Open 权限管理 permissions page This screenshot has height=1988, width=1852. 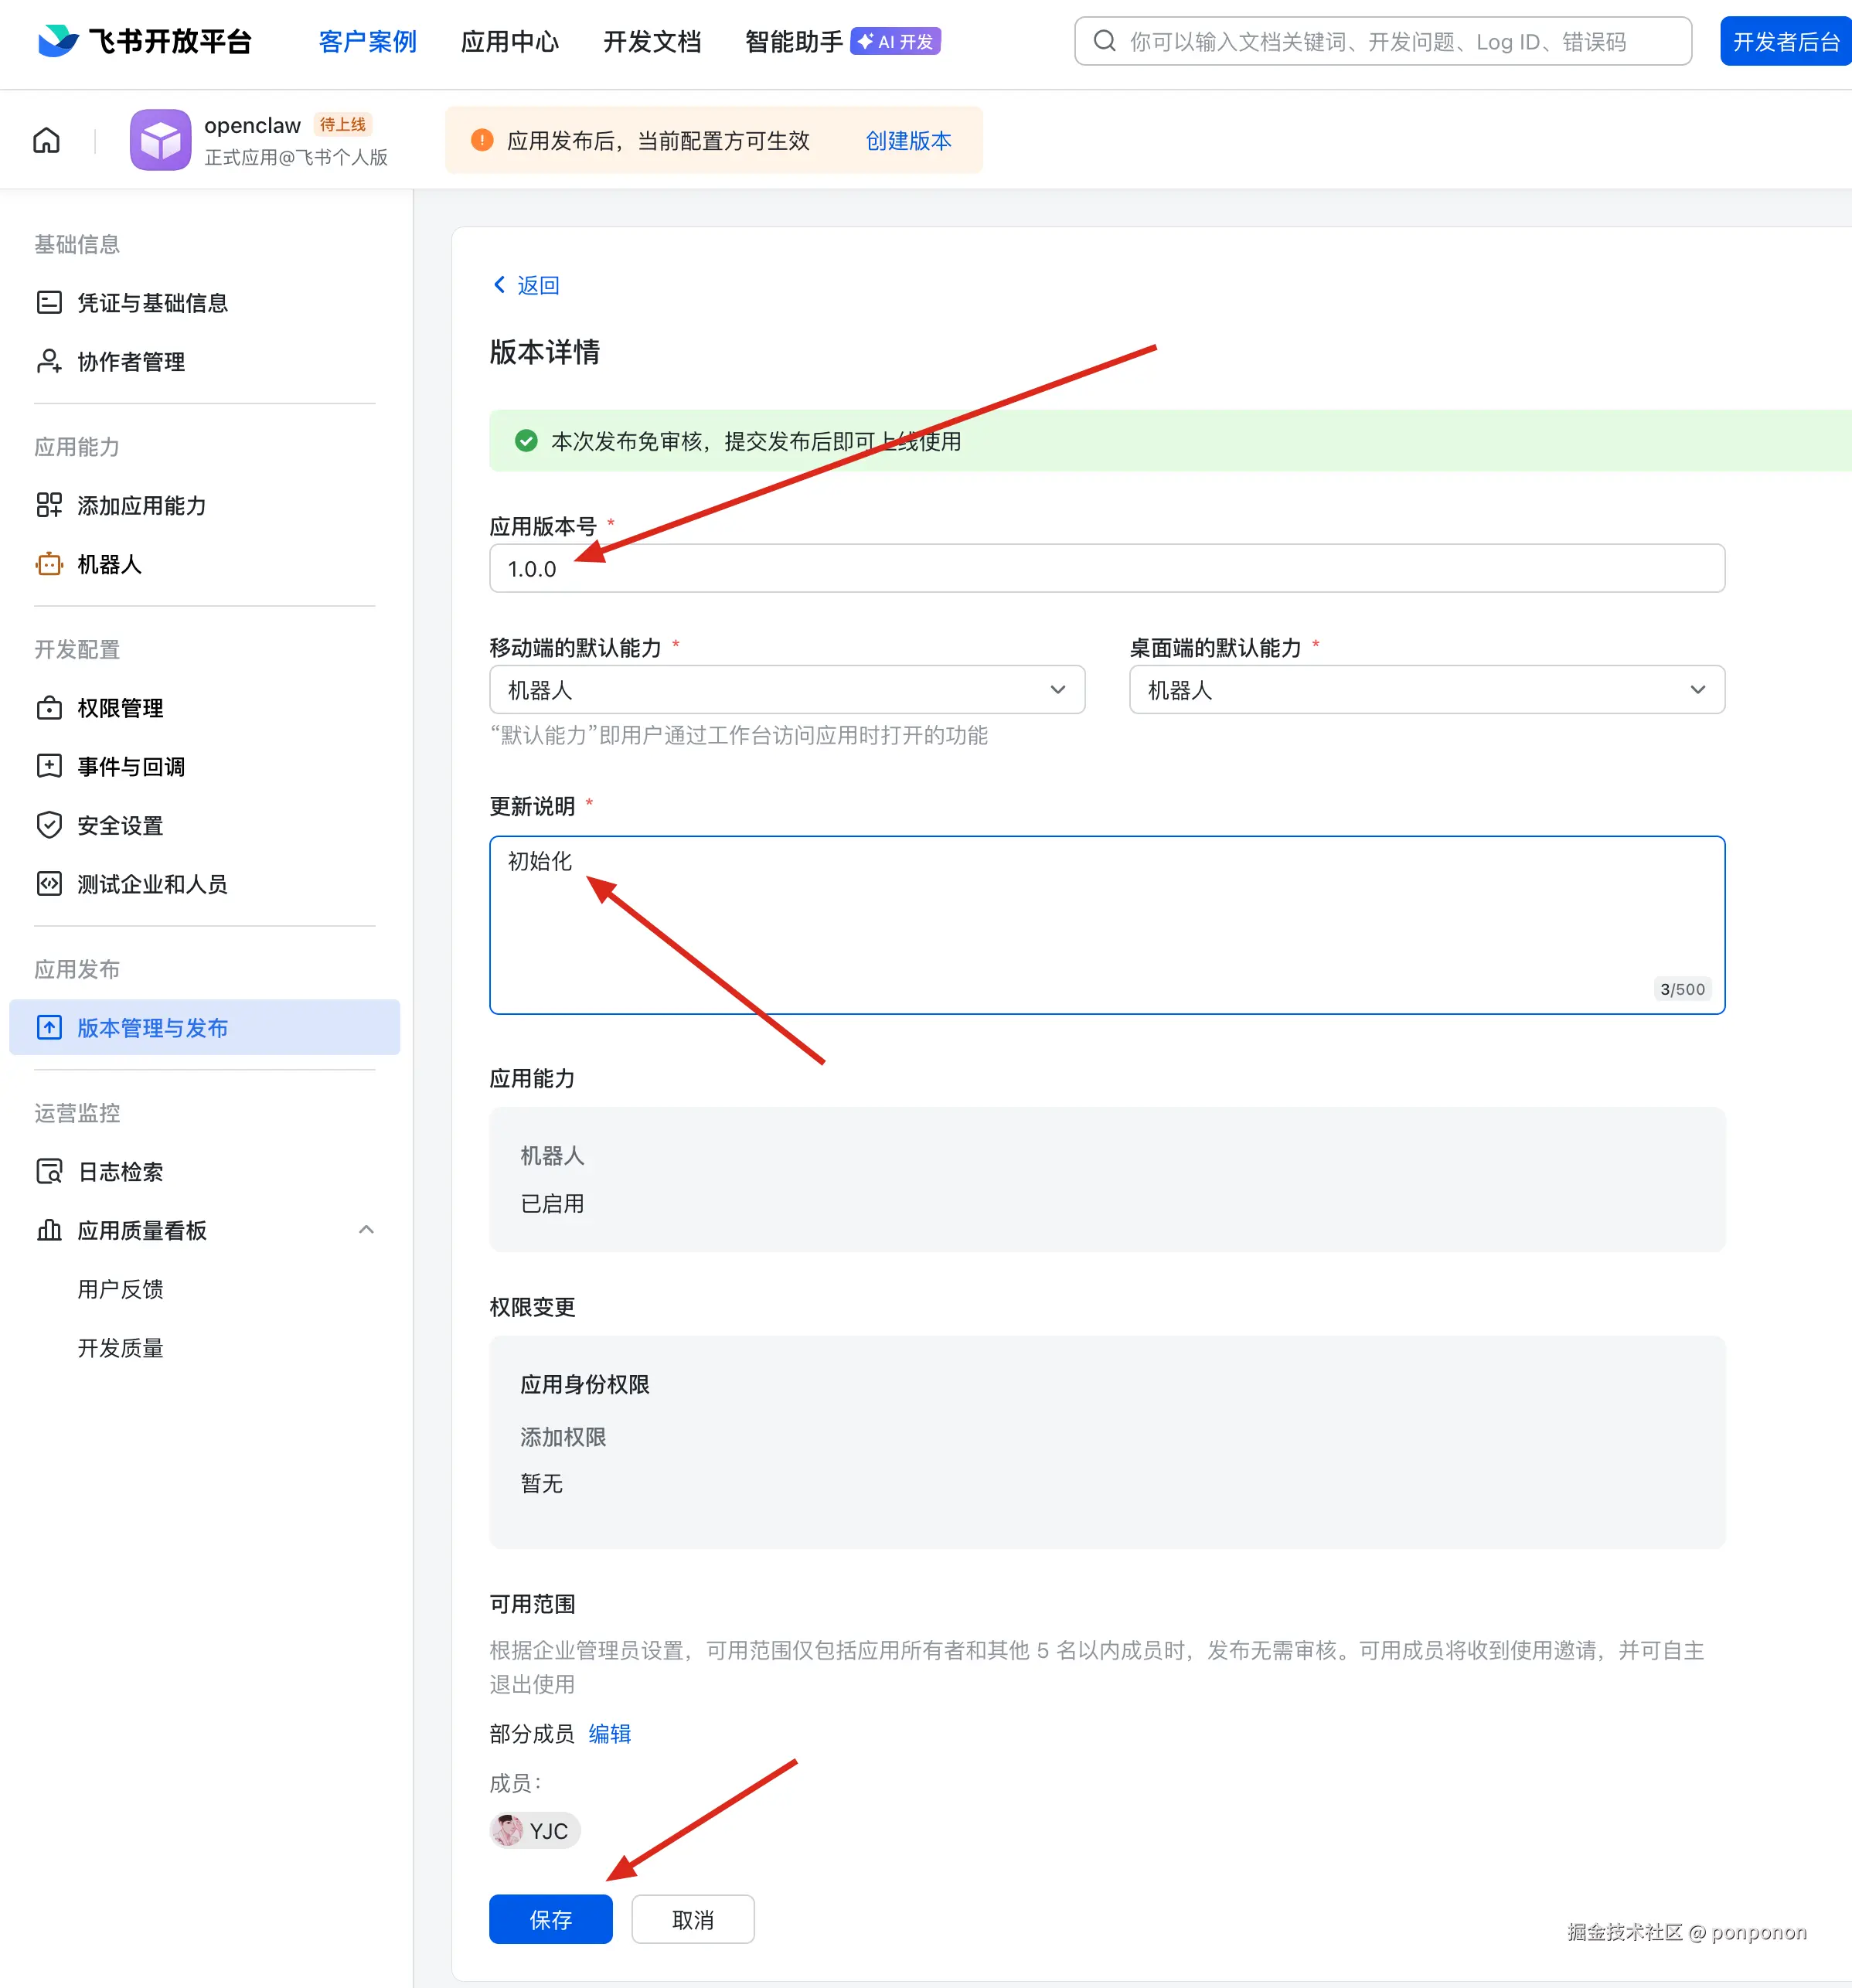click(120, 709)
